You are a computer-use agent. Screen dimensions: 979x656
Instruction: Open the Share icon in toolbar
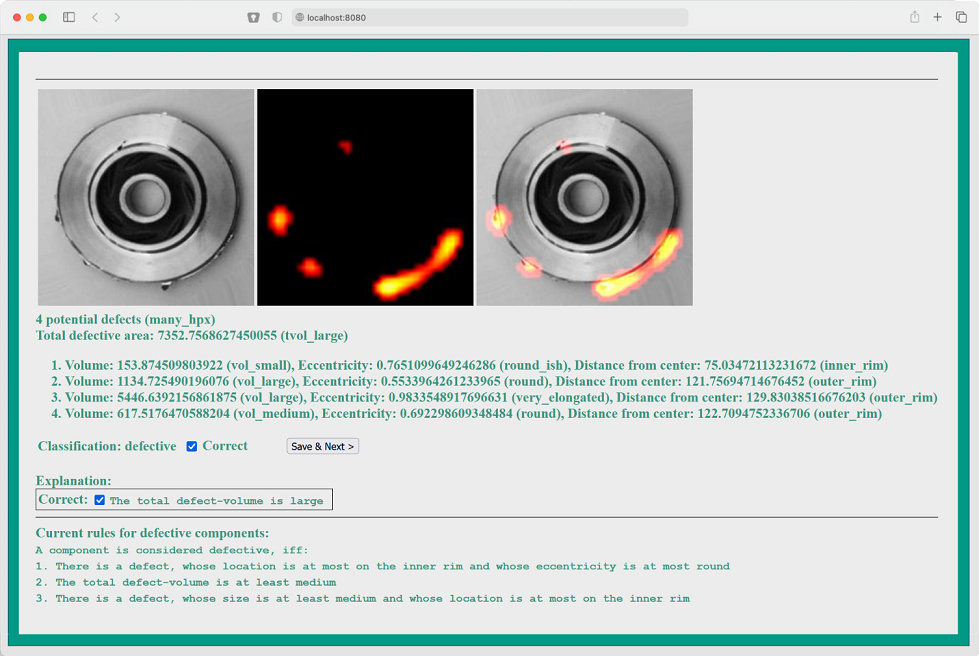tap(914, 17)
